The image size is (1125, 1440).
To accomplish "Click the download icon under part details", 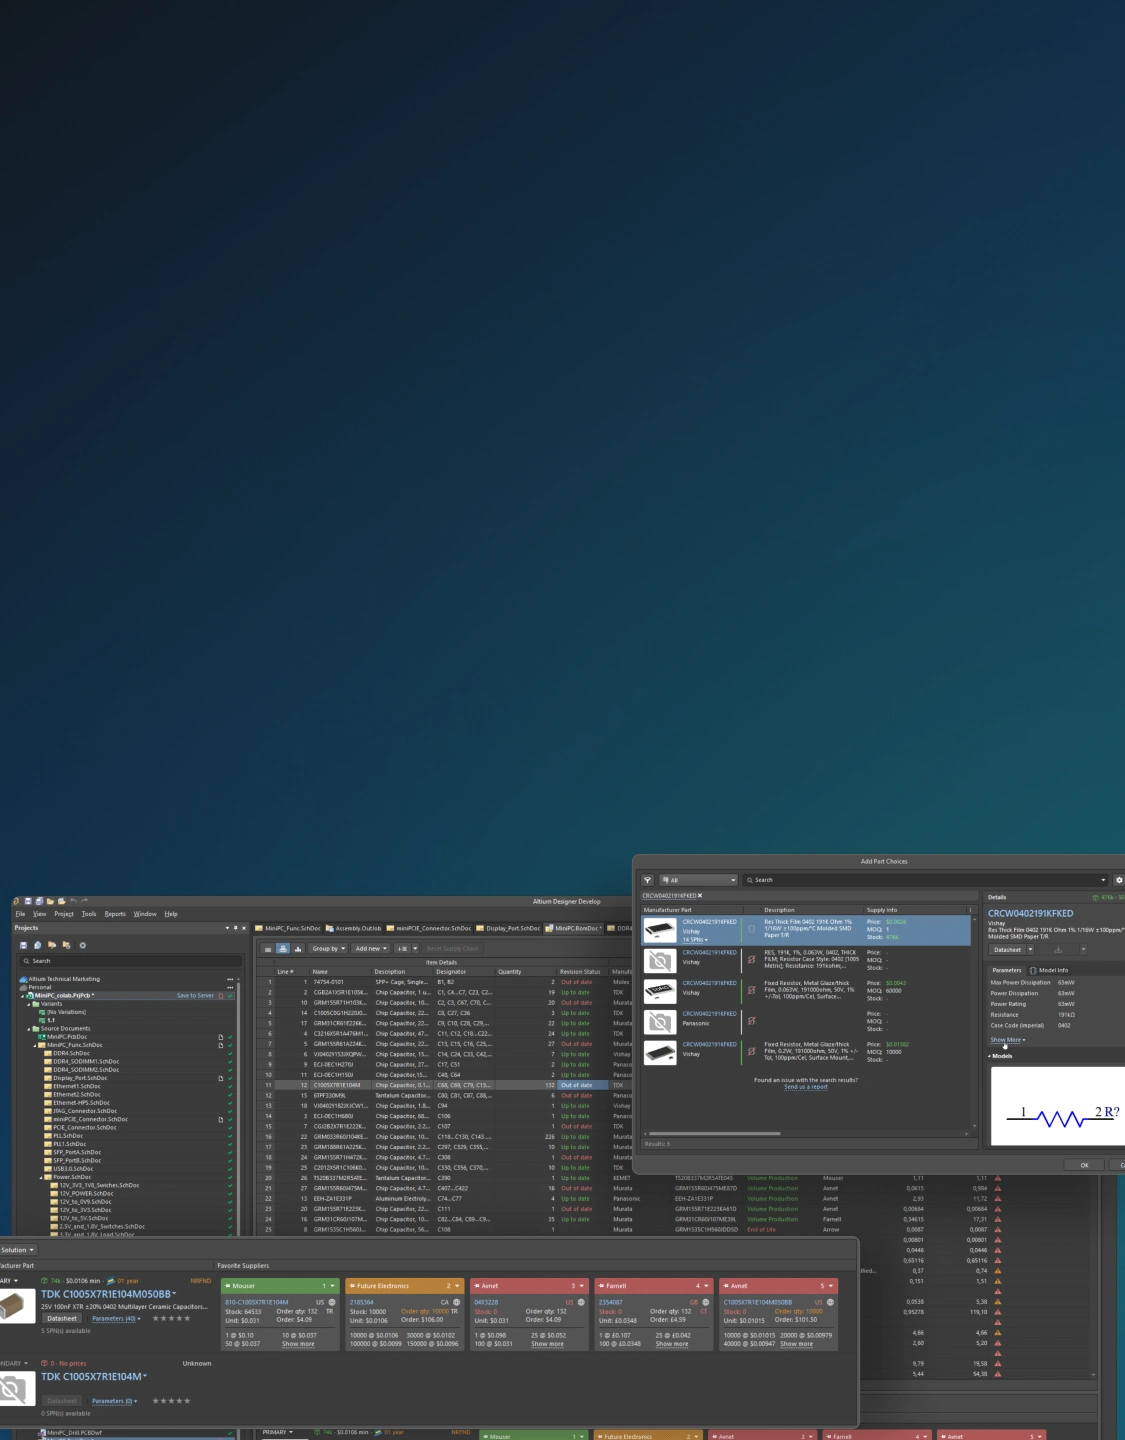I will coord(1058,950).
